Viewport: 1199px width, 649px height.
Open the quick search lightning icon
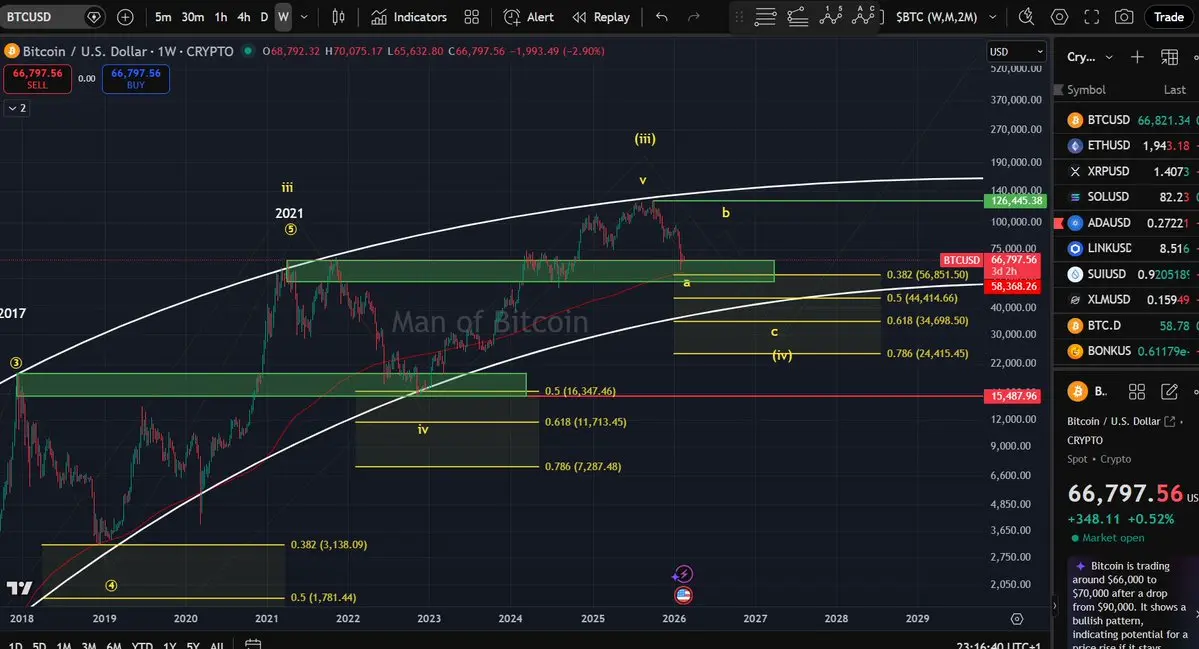tap(1026, 17)
